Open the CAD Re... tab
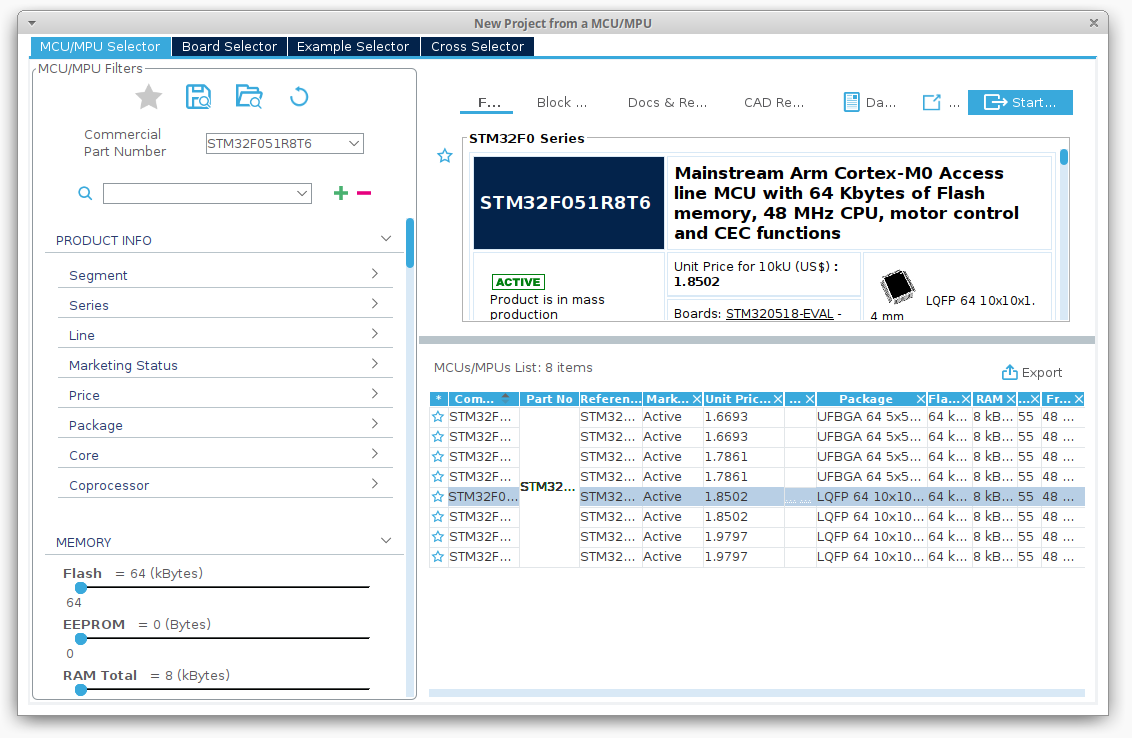1132x738 pixels. 774,103
